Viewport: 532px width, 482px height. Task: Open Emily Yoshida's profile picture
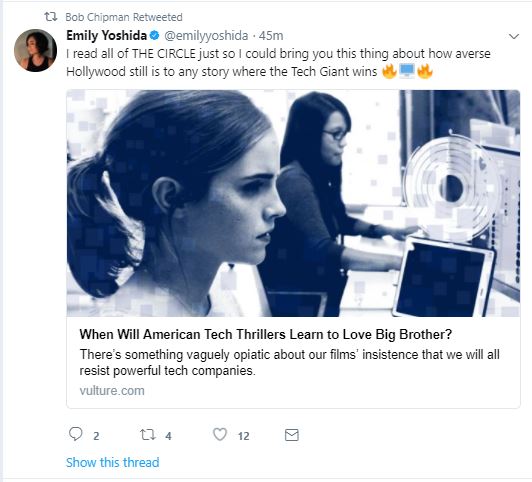tap(36, 50)
